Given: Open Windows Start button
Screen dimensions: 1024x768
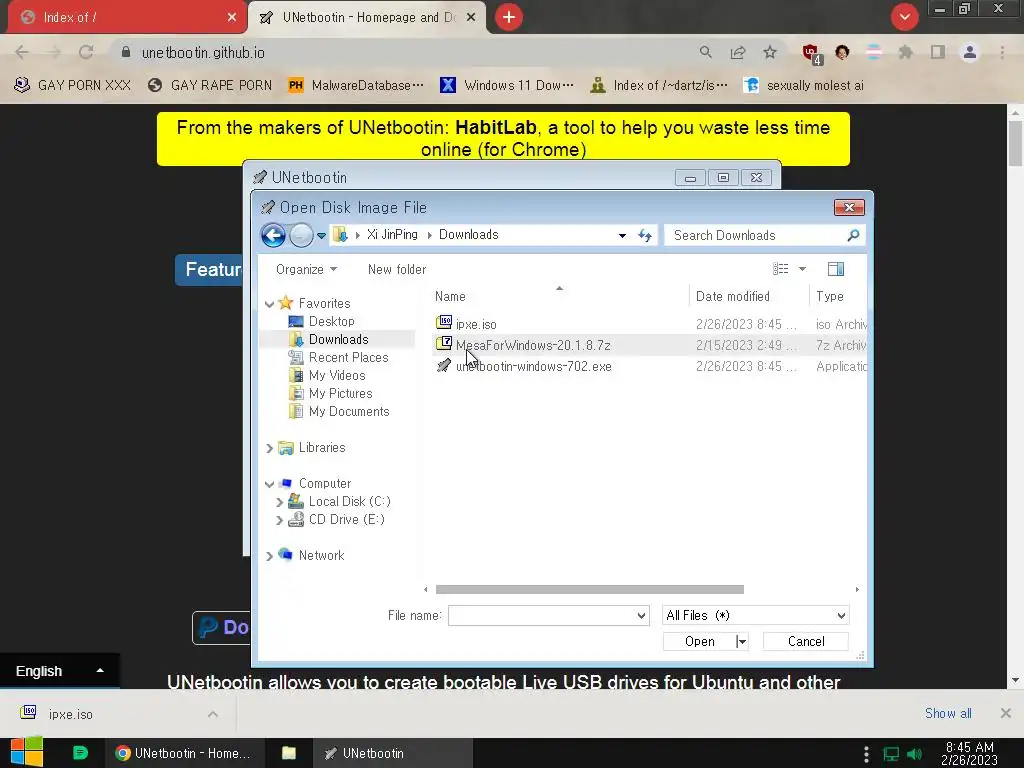Looking at the screenshot, I should pyautogui.click(x=26, y=752).
